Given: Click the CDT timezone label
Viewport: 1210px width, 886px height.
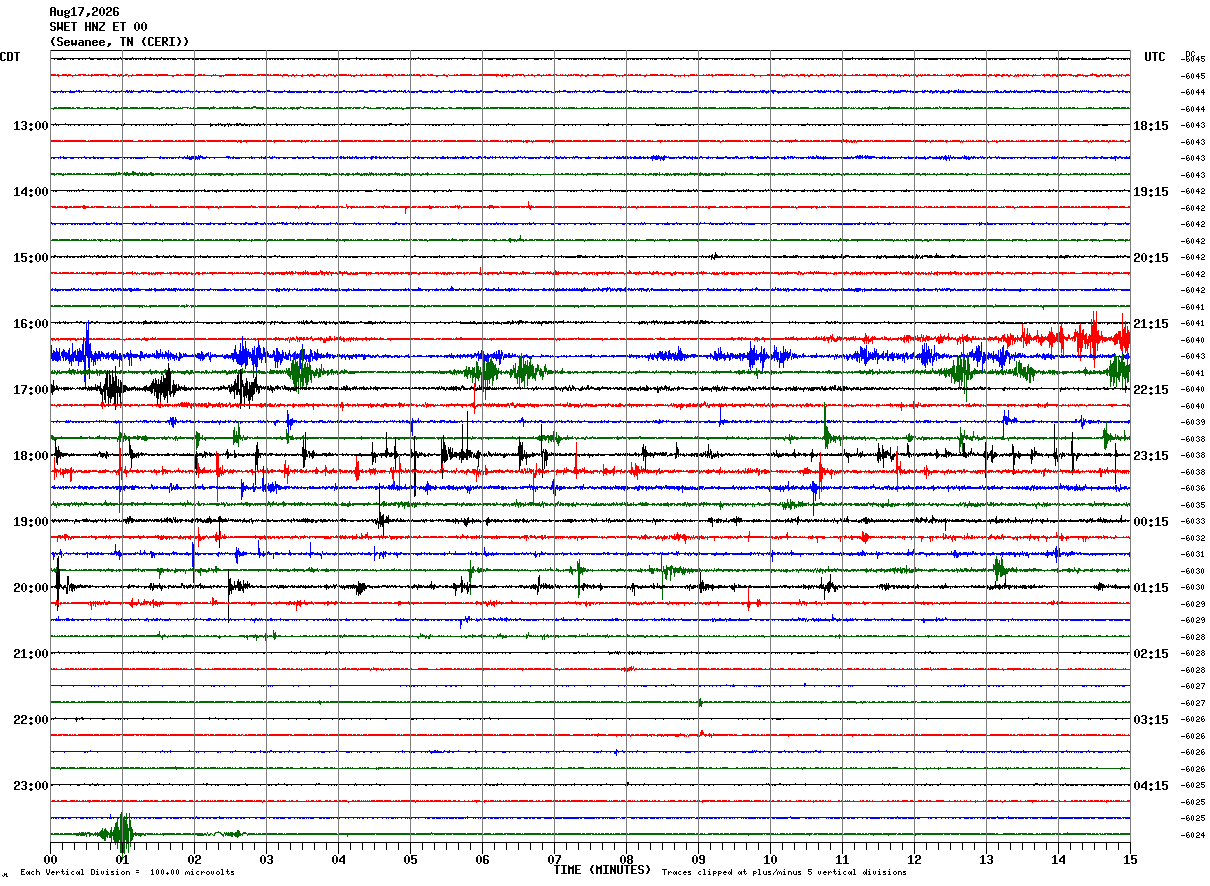Looking at the screenshot, I should 10,57.
